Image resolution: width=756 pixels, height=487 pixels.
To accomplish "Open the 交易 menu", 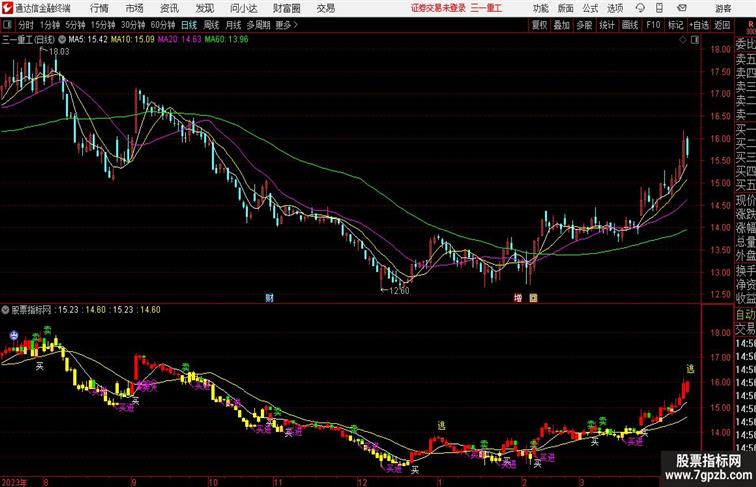I will tap(325, 8).
